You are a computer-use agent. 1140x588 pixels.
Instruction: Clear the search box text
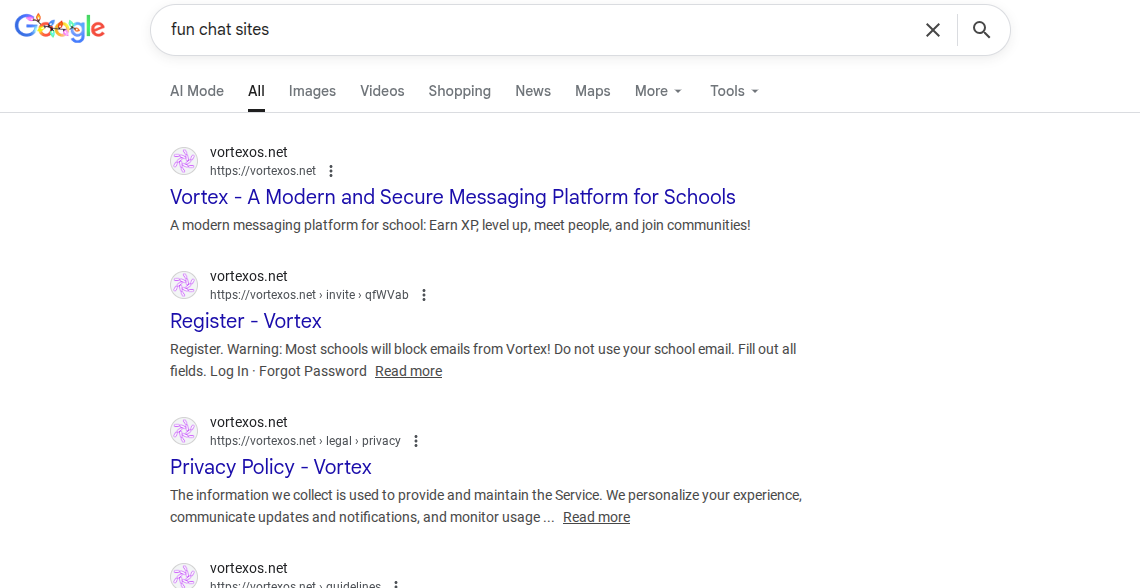pyautogui.click(x=932, y=30)
